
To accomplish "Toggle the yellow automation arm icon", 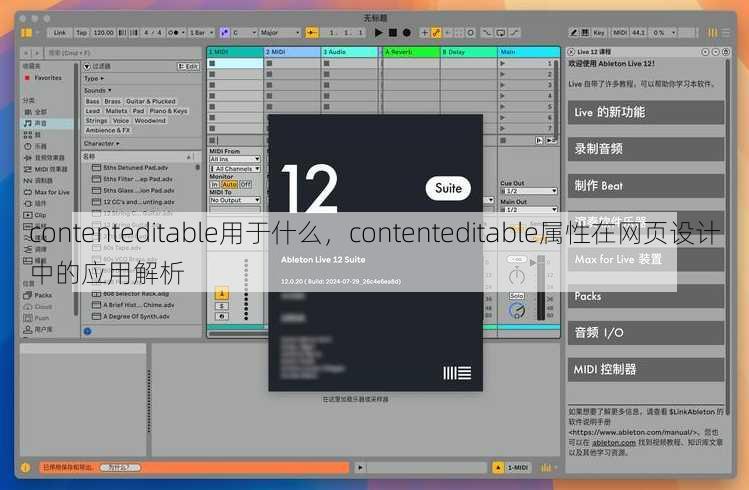I will point(436,32).
